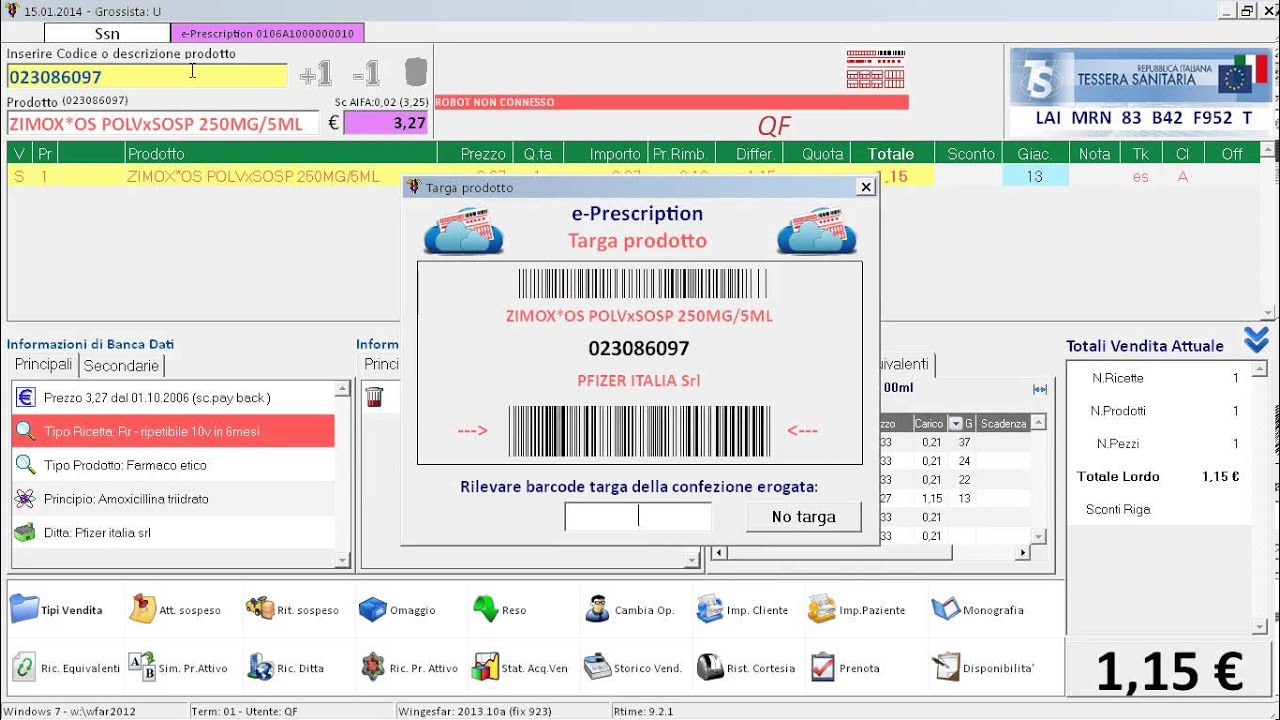The image size is (1280, 720).
Task: Select the Omaggio blue box icon
Action: pyautogui.click(x=372, y=609)
